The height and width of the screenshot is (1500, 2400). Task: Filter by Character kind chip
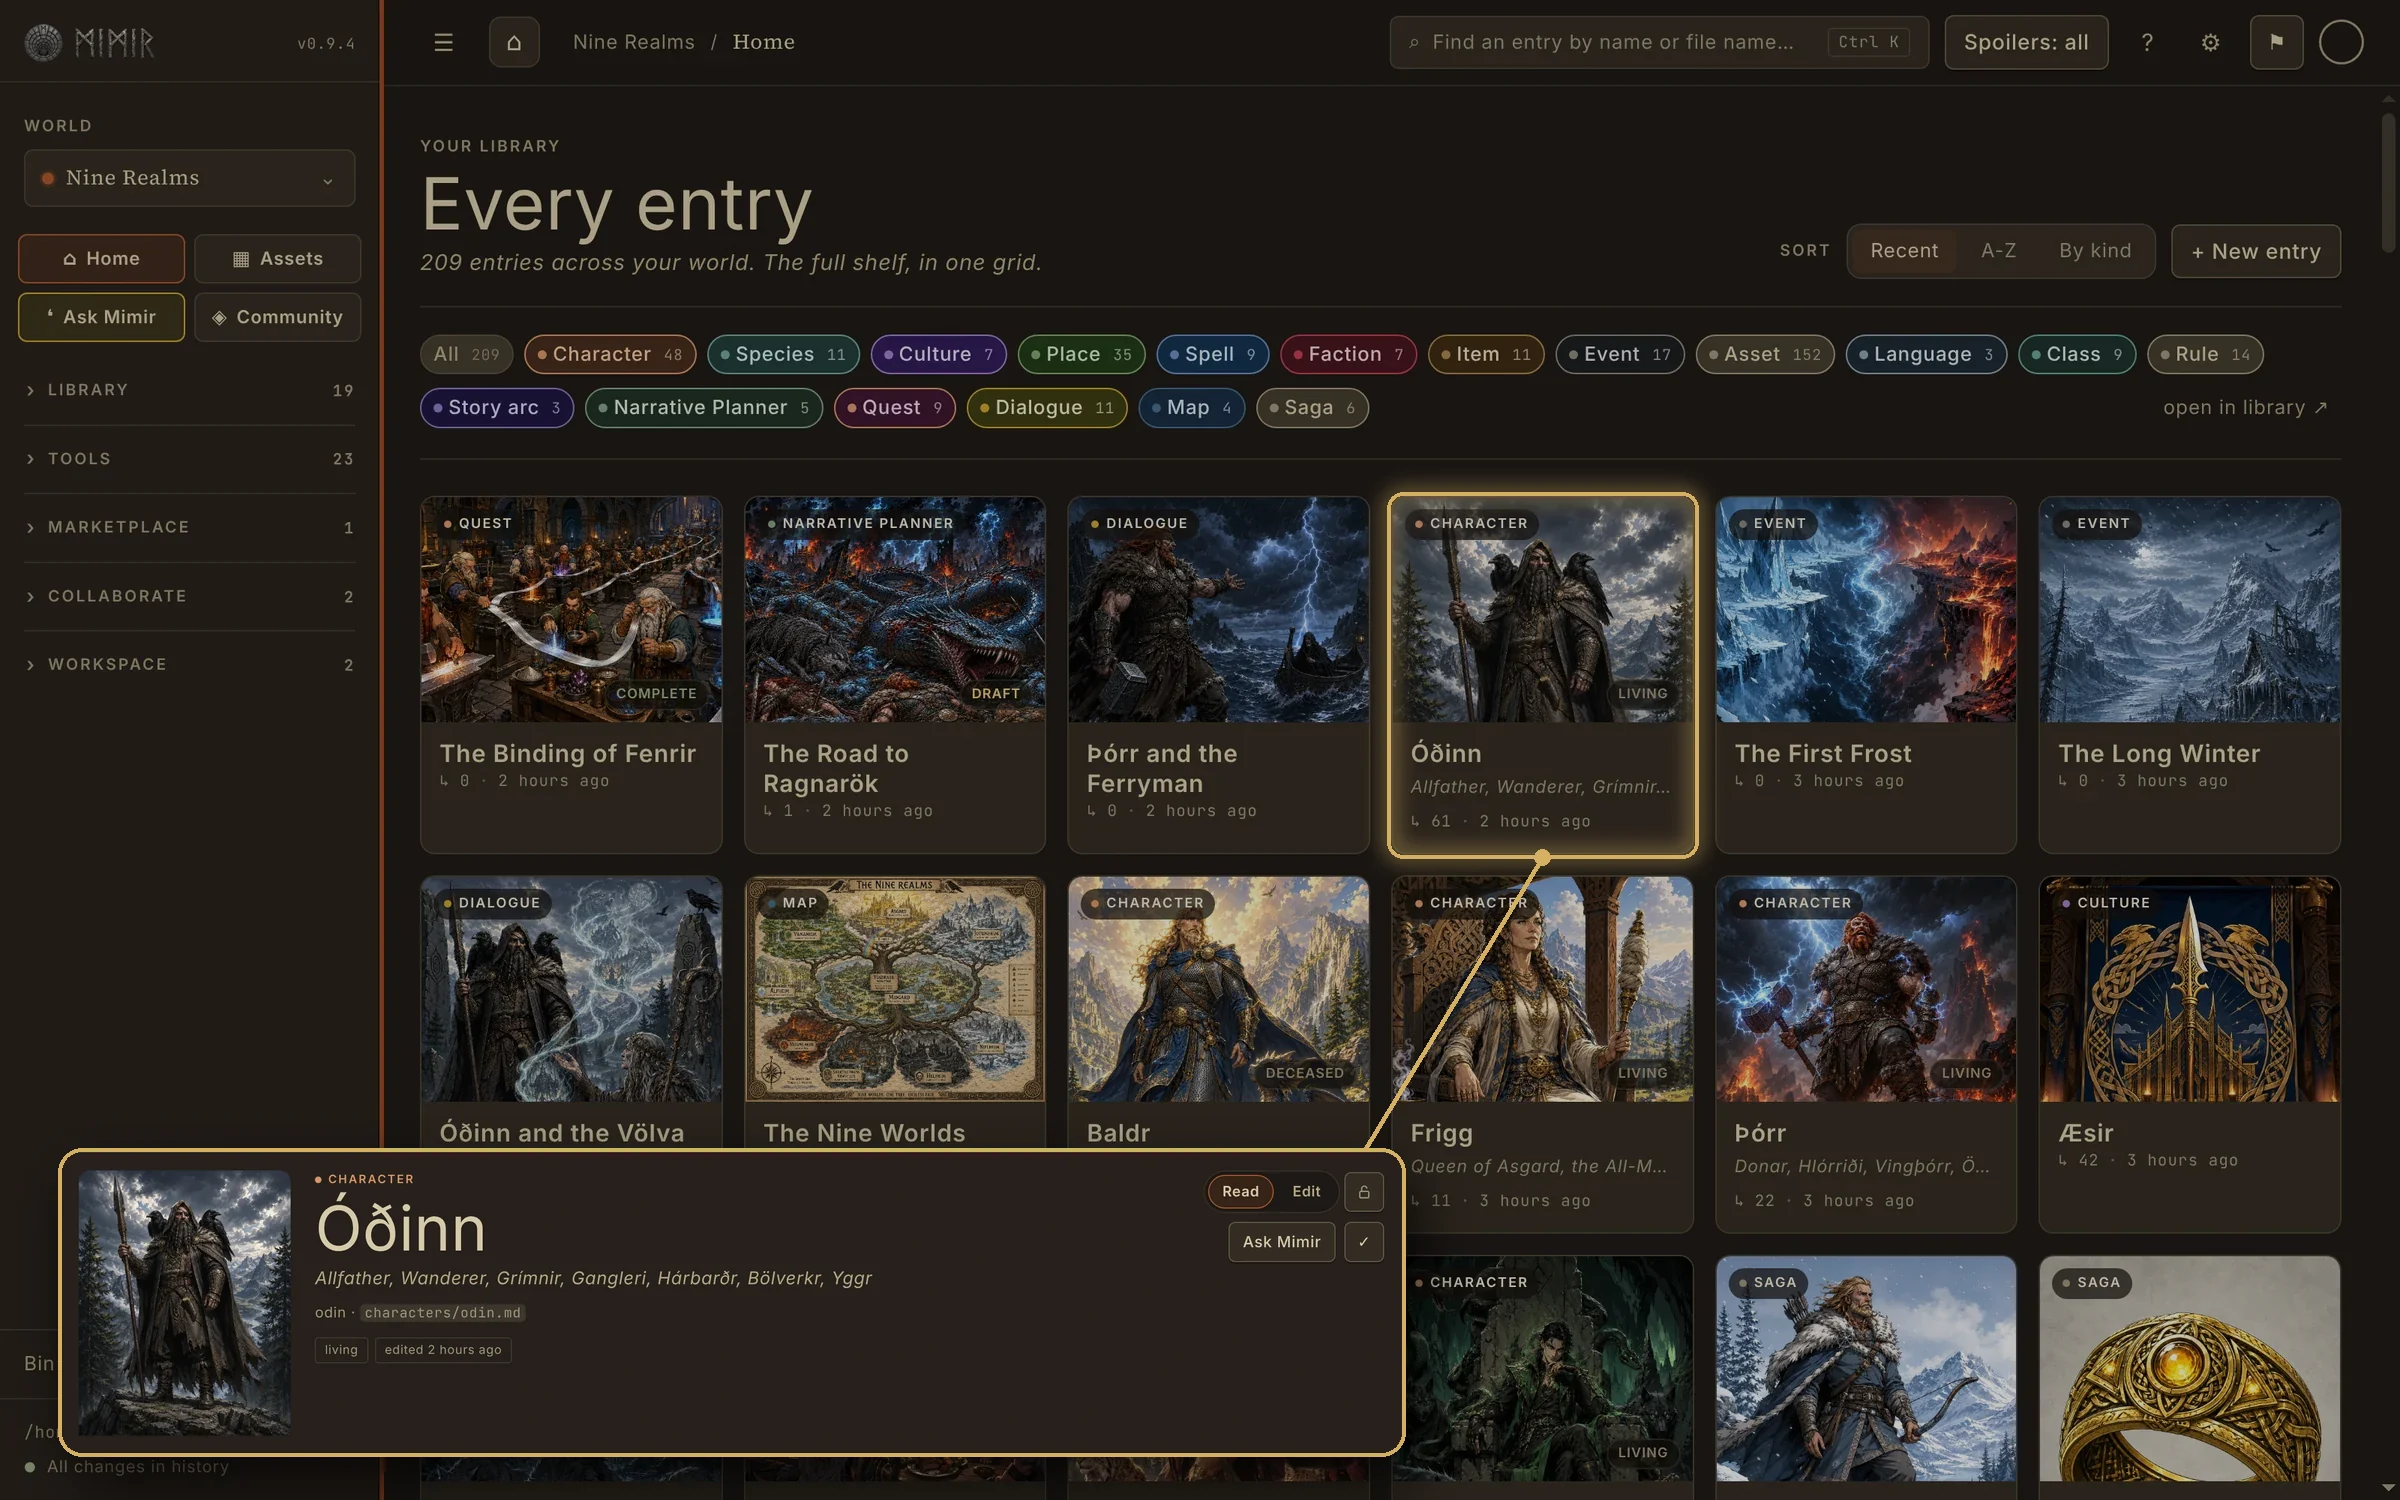coord(610,354)
